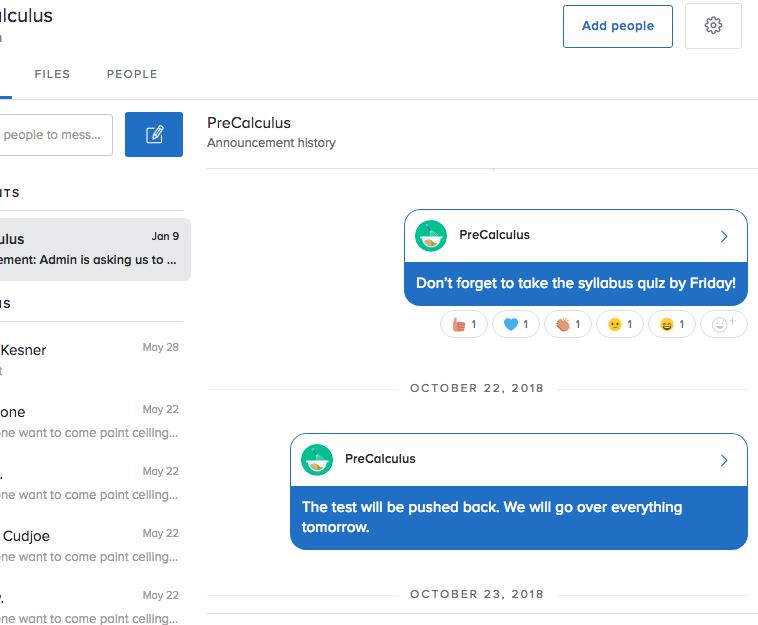Click the grinning face reaction
758x625 pixels.
tap(674, 324)
